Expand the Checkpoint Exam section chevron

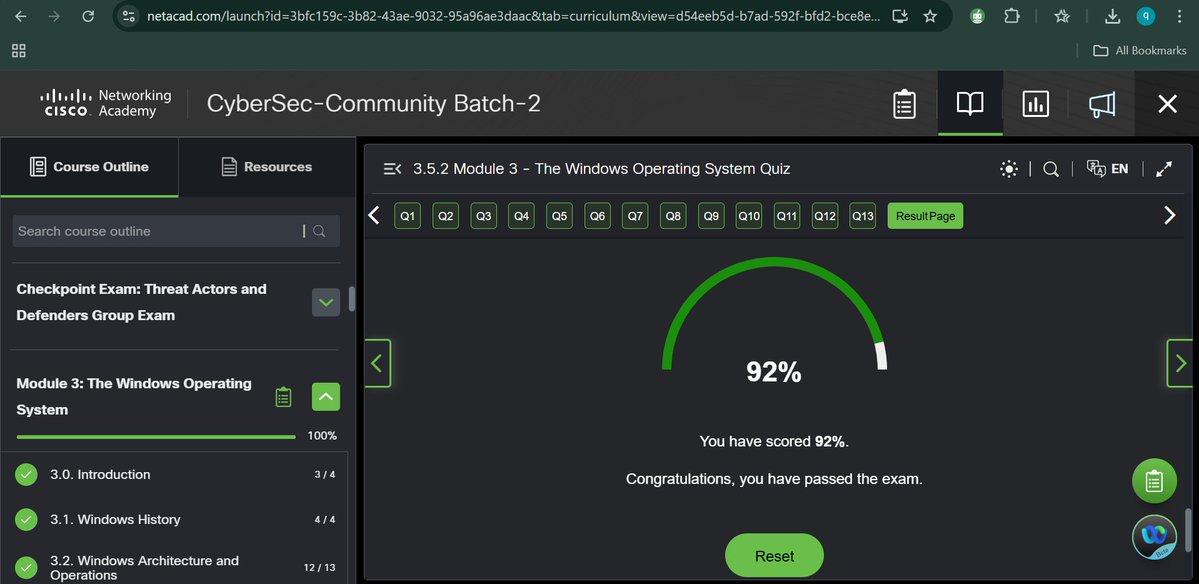325,302
